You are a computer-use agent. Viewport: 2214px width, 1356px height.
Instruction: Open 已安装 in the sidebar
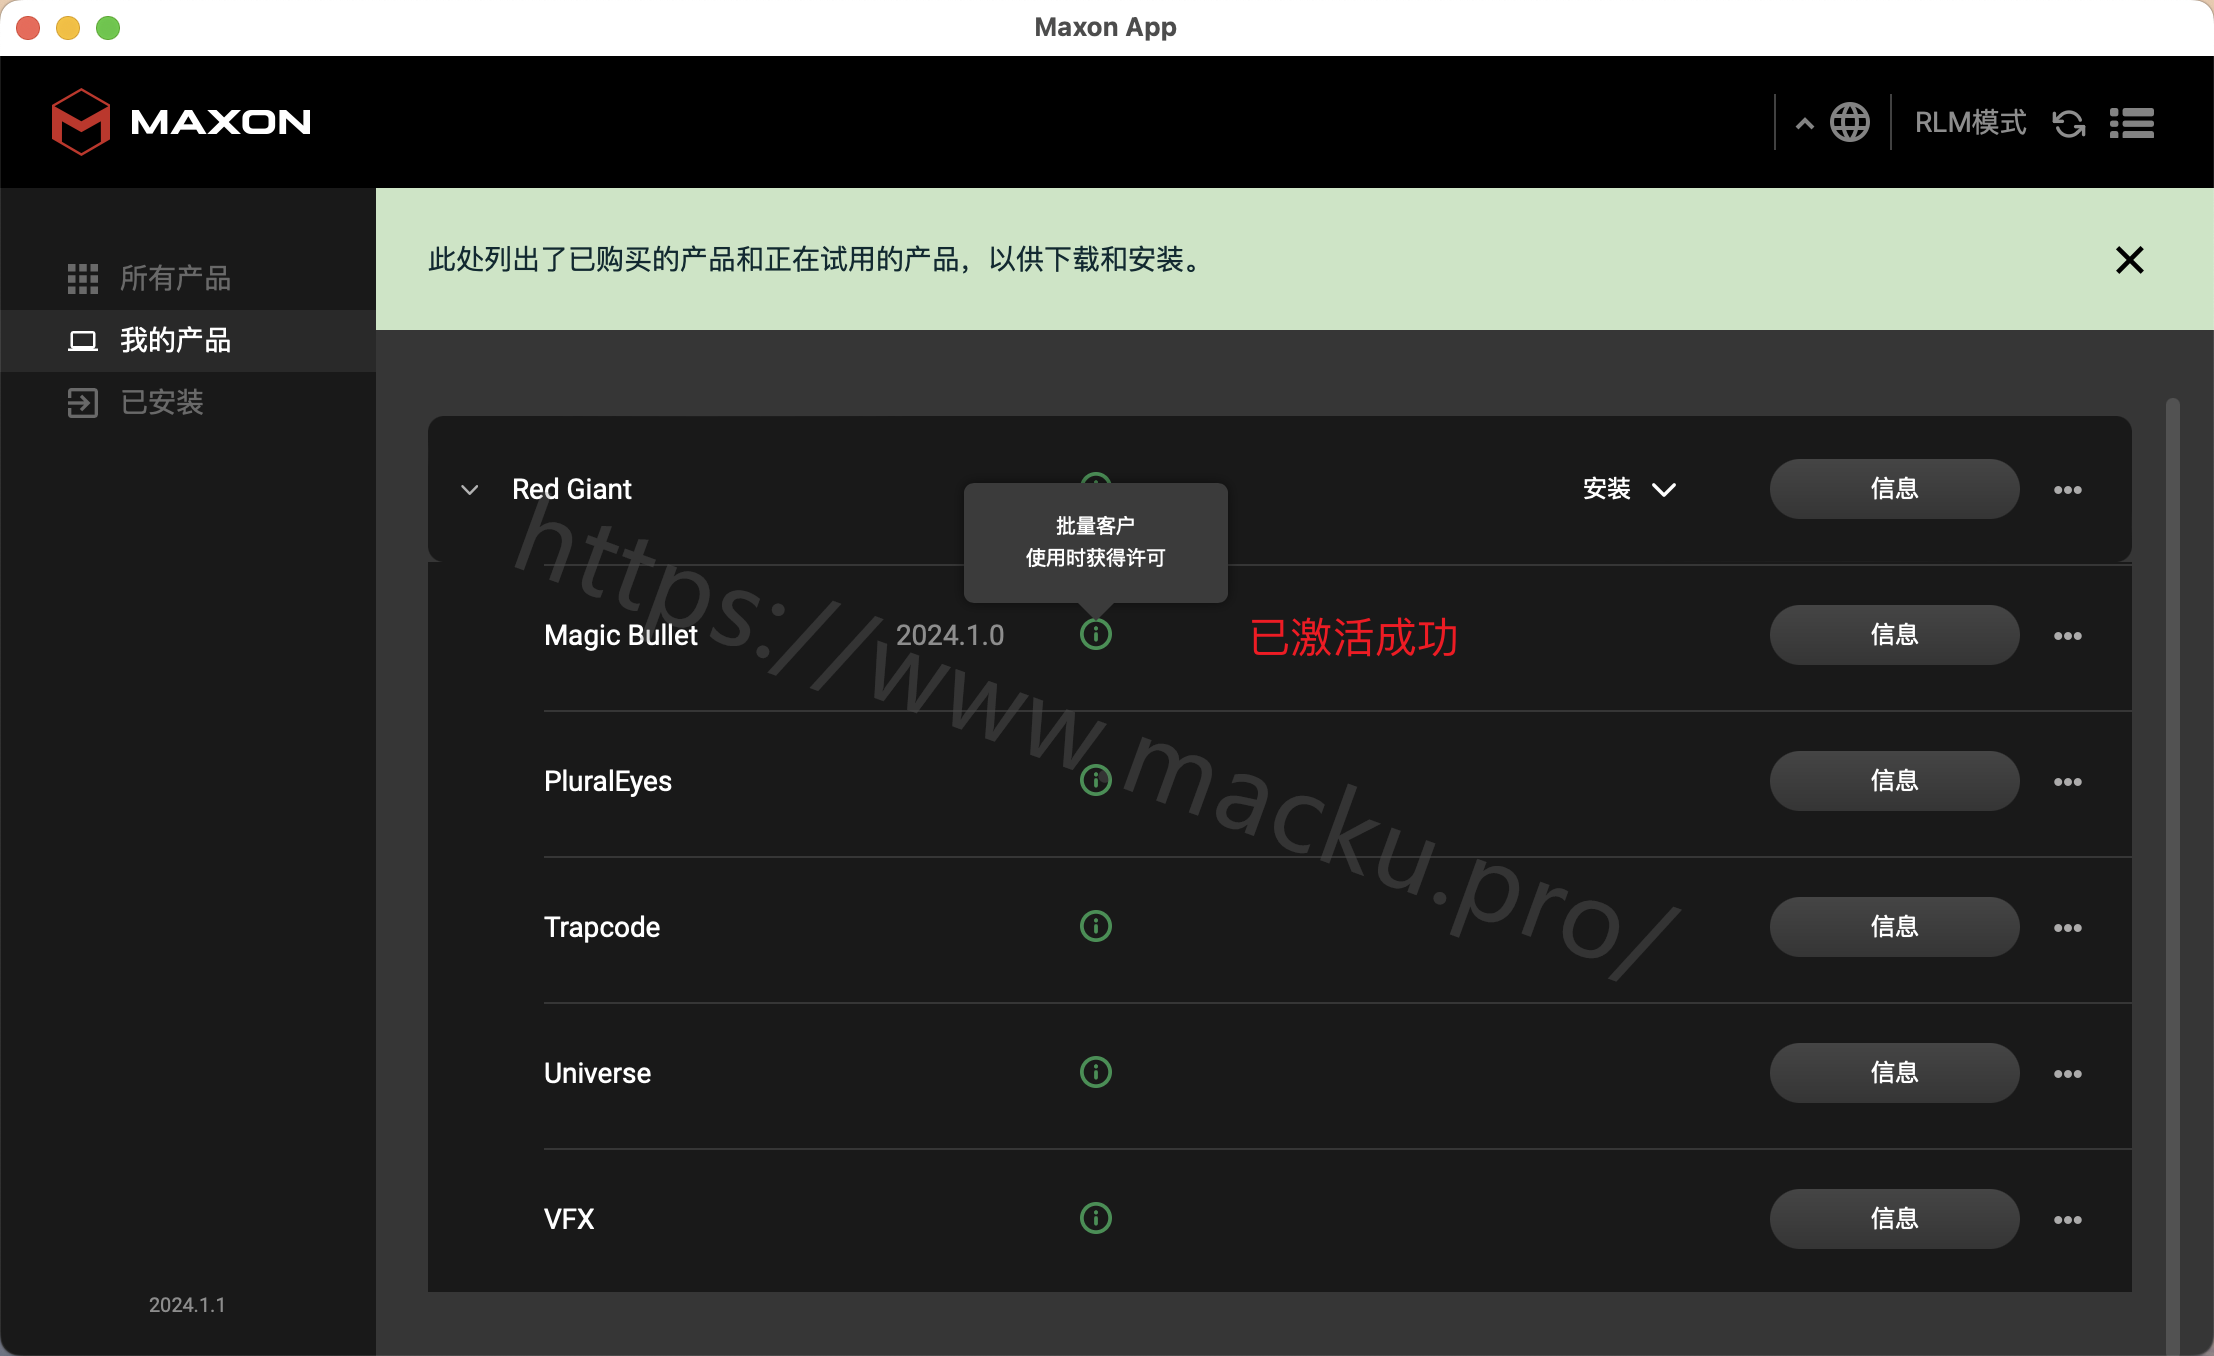point(188,402)
